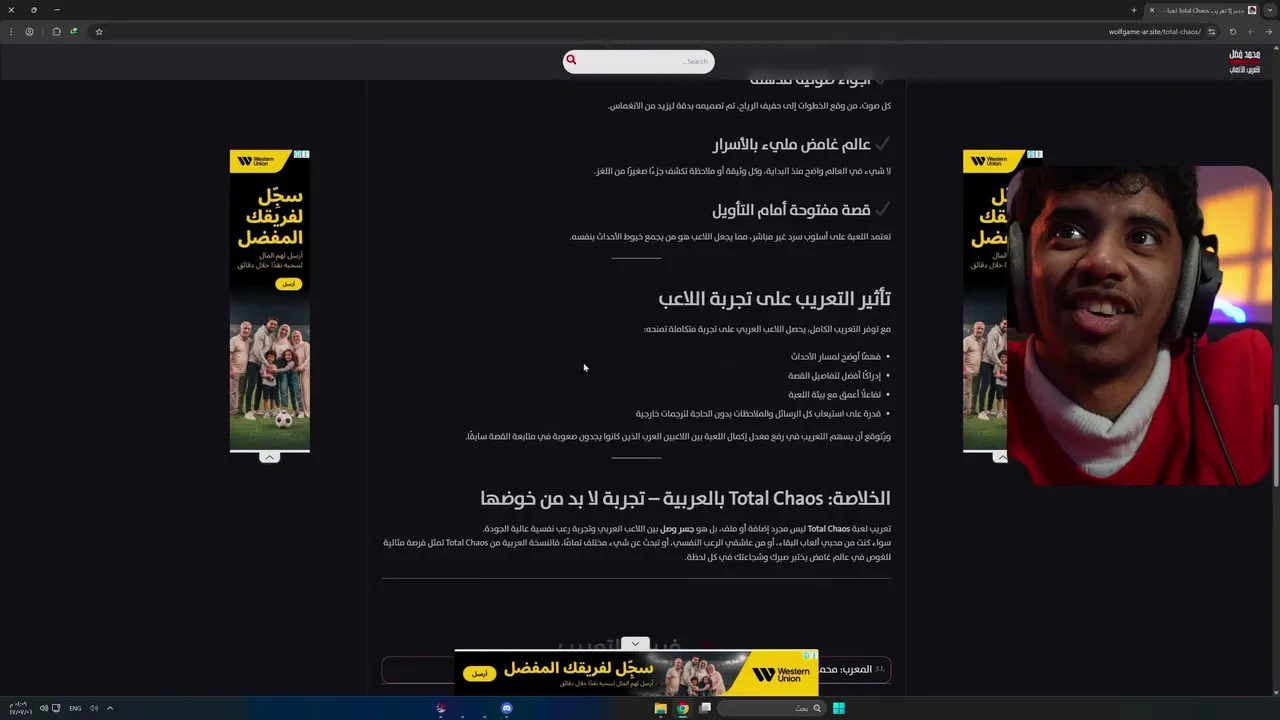Click heading عالم غامض مليء بالأسرار
This screenshot has height=720, width=1280.
click(x=791, y=145)
